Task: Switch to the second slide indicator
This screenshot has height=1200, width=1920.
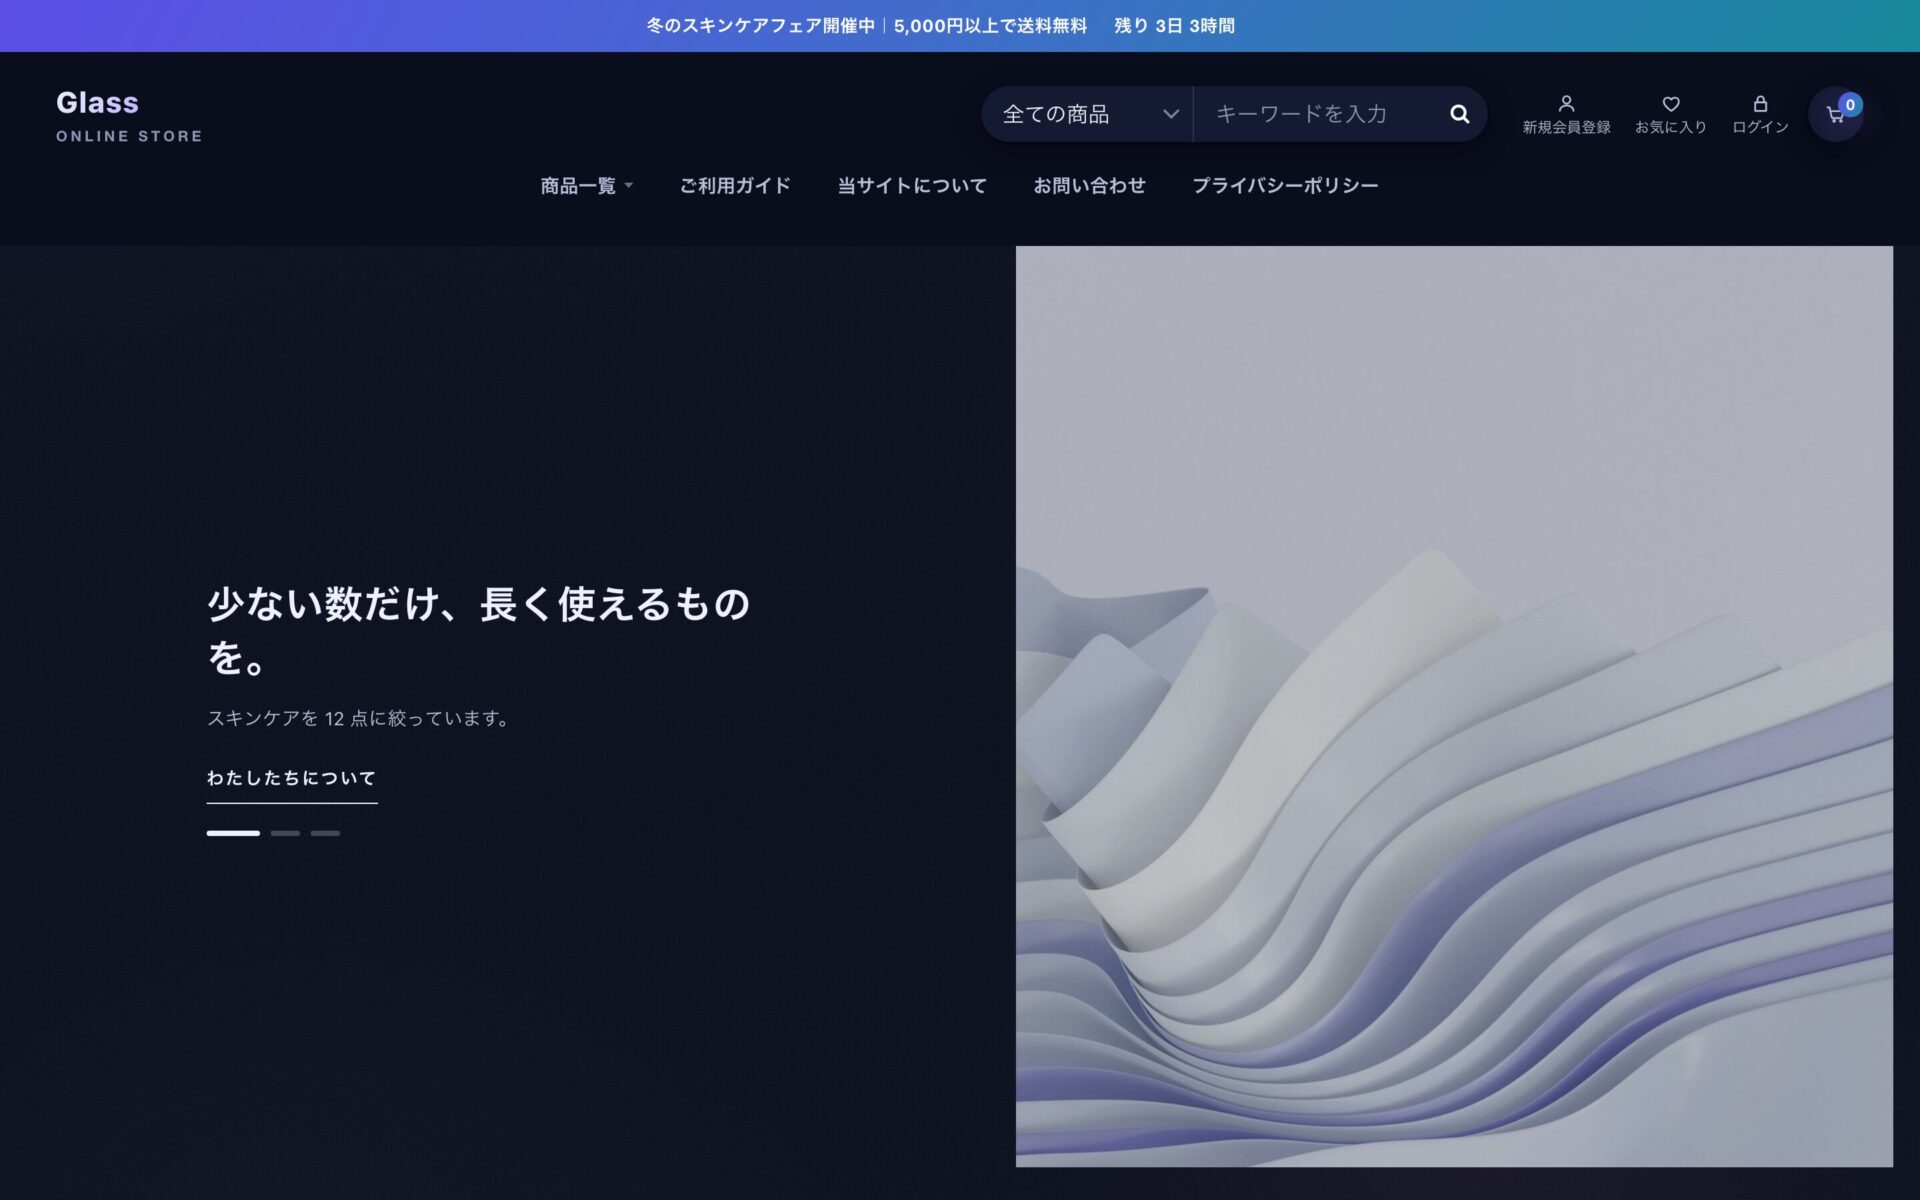Action: pos(285,833)
